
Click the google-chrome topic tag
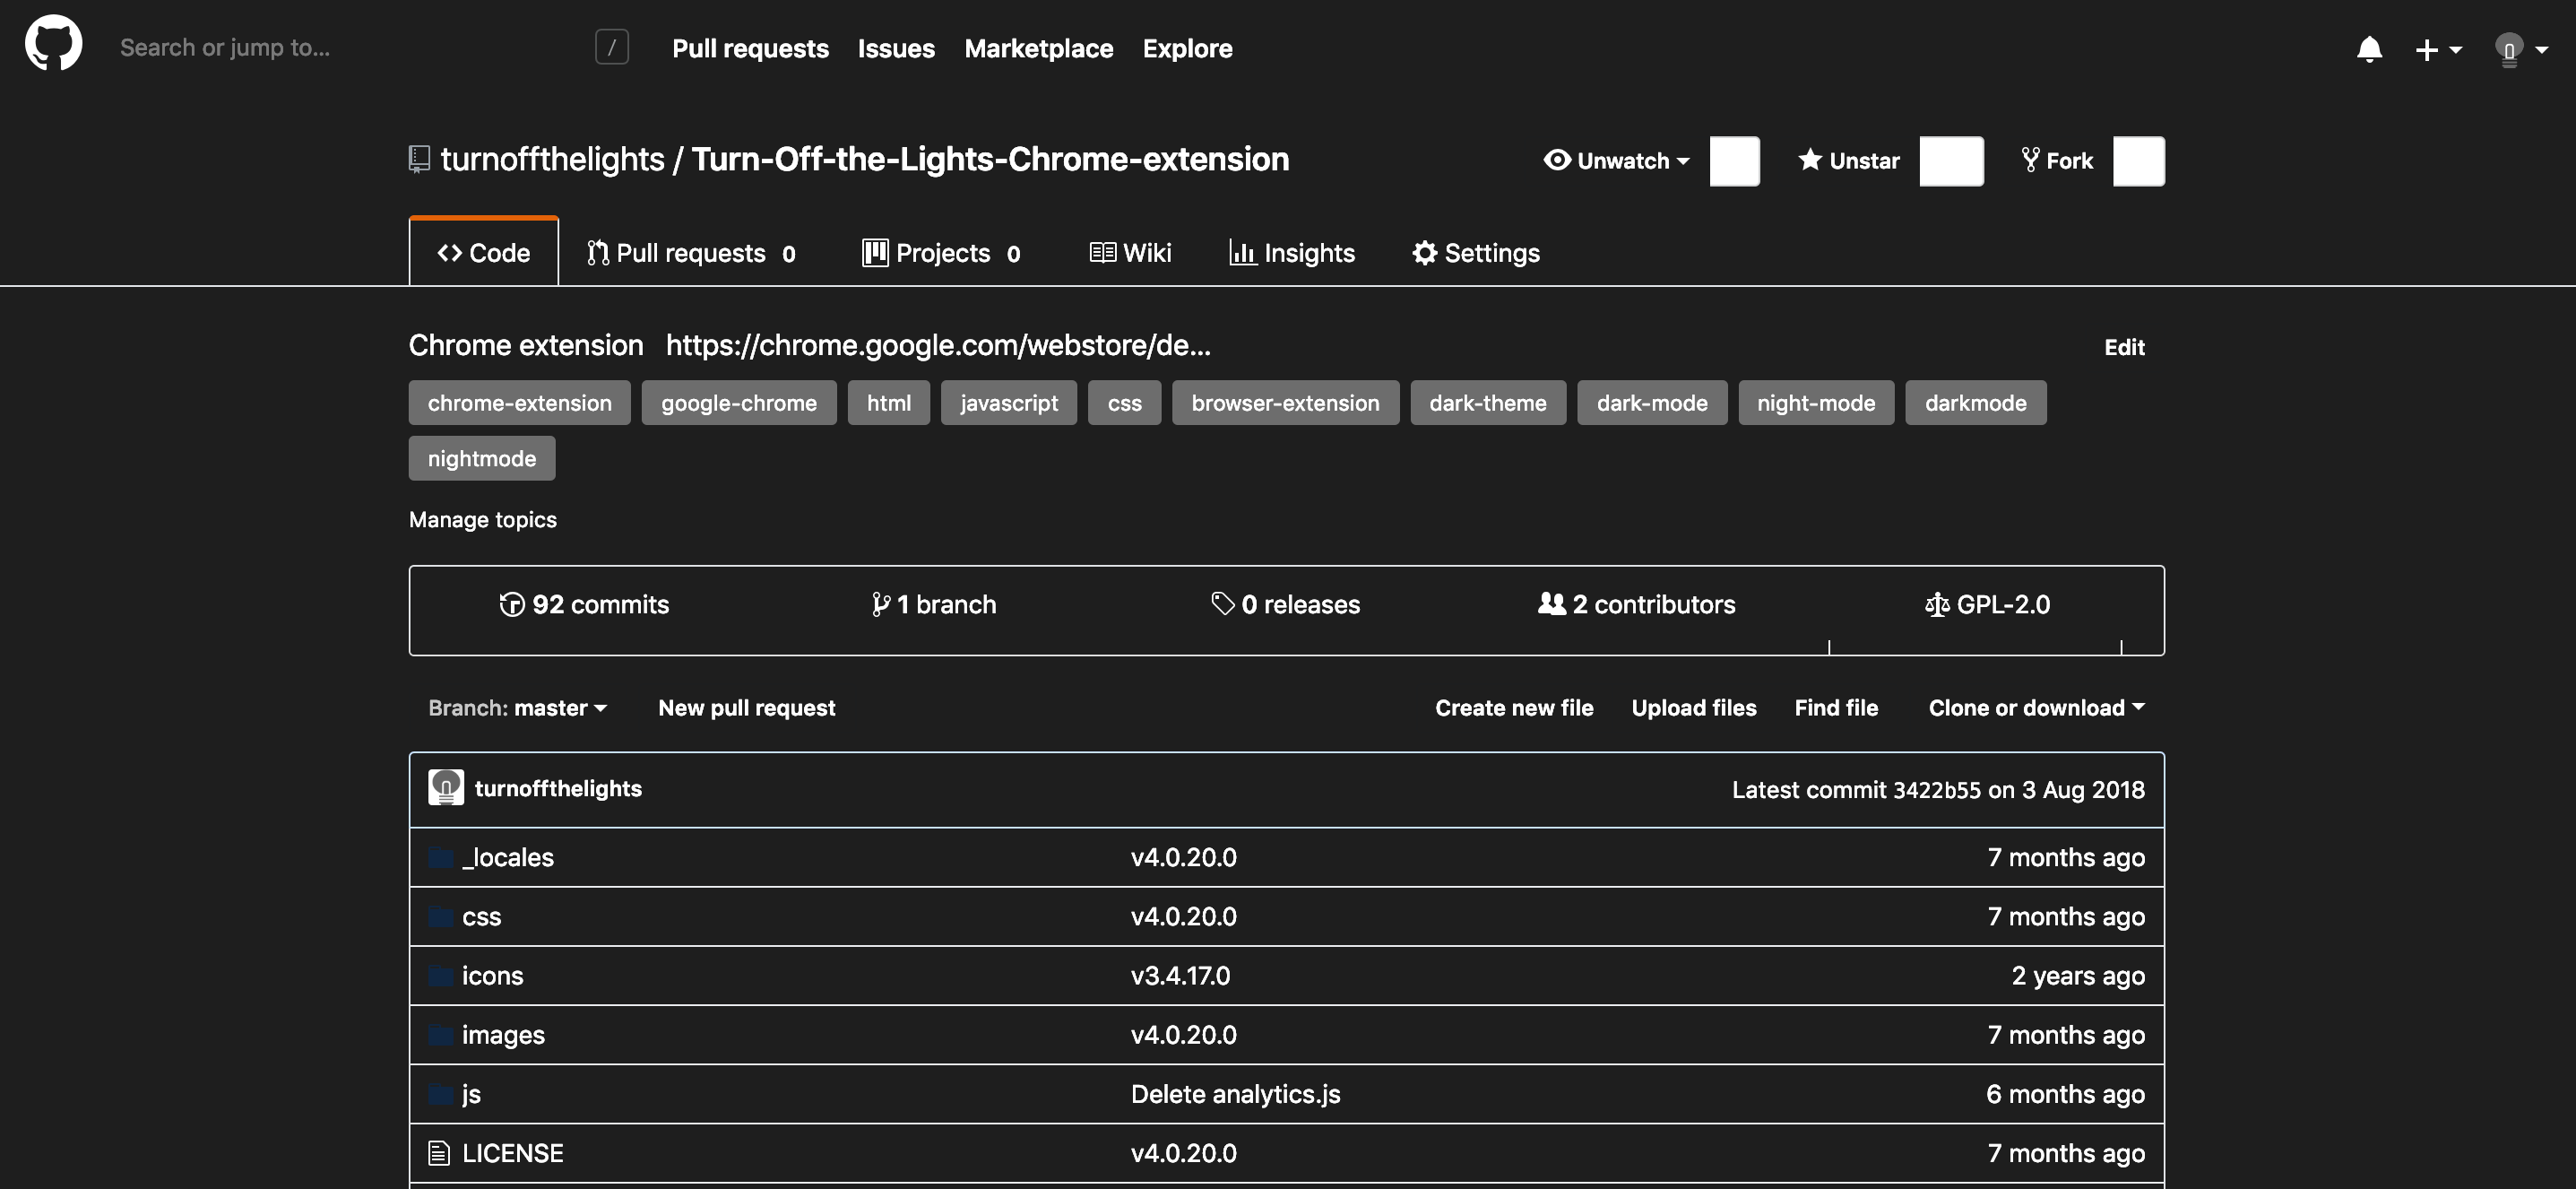pyautogui.click(x=739, y=403)
